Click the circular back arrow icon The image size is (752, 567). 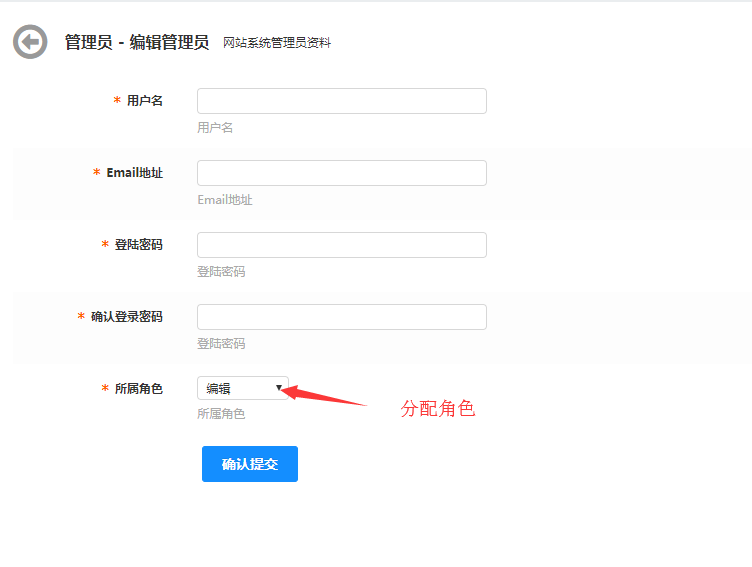coord(30,42)
